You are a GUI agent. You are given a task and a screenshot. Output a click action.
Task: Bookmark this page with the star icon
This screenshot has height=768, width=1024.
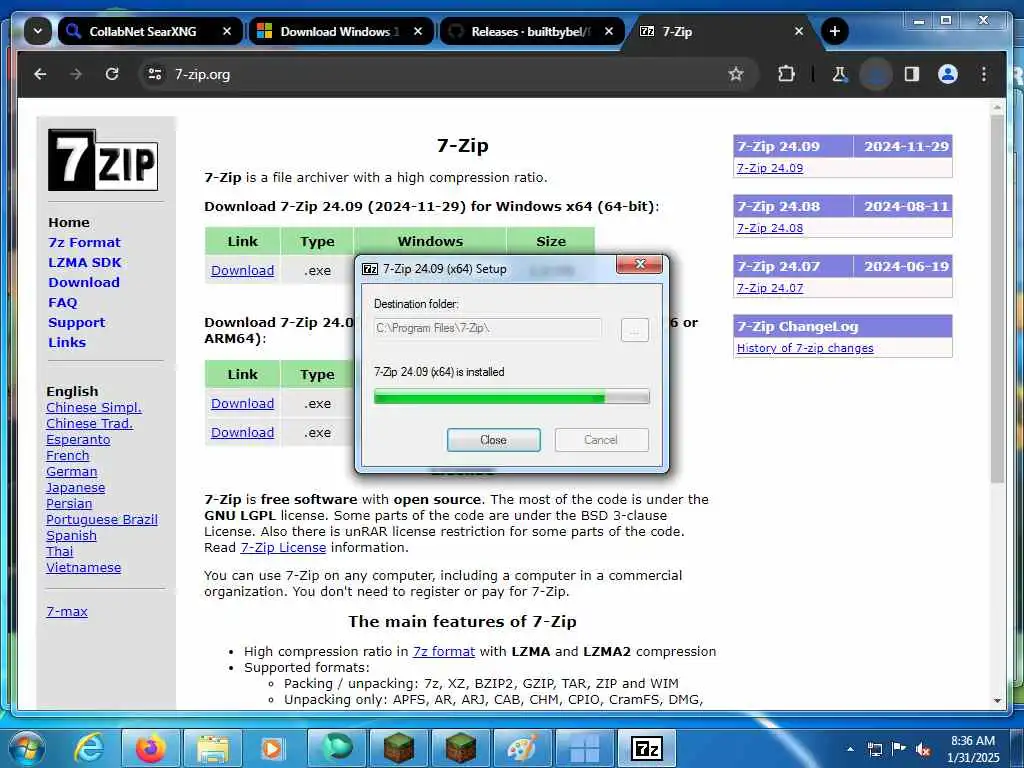tap(736, 74)
